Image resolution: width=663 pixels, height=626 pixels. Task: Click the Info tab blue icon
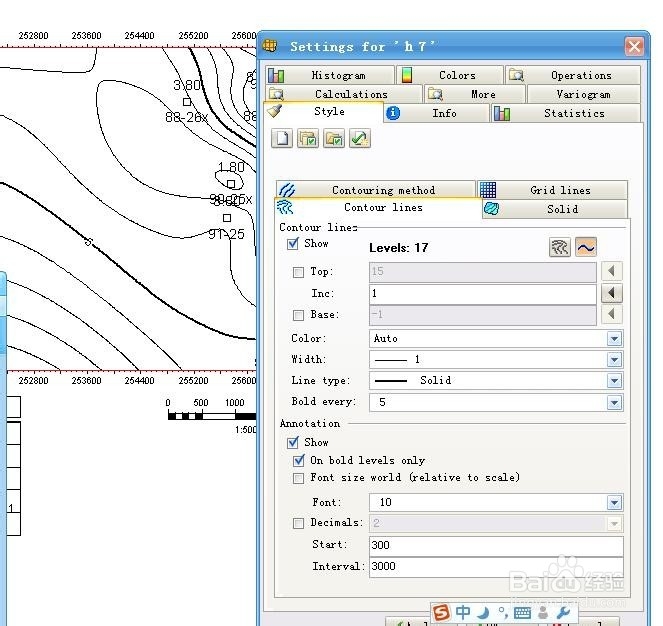(x=393, y=113)
